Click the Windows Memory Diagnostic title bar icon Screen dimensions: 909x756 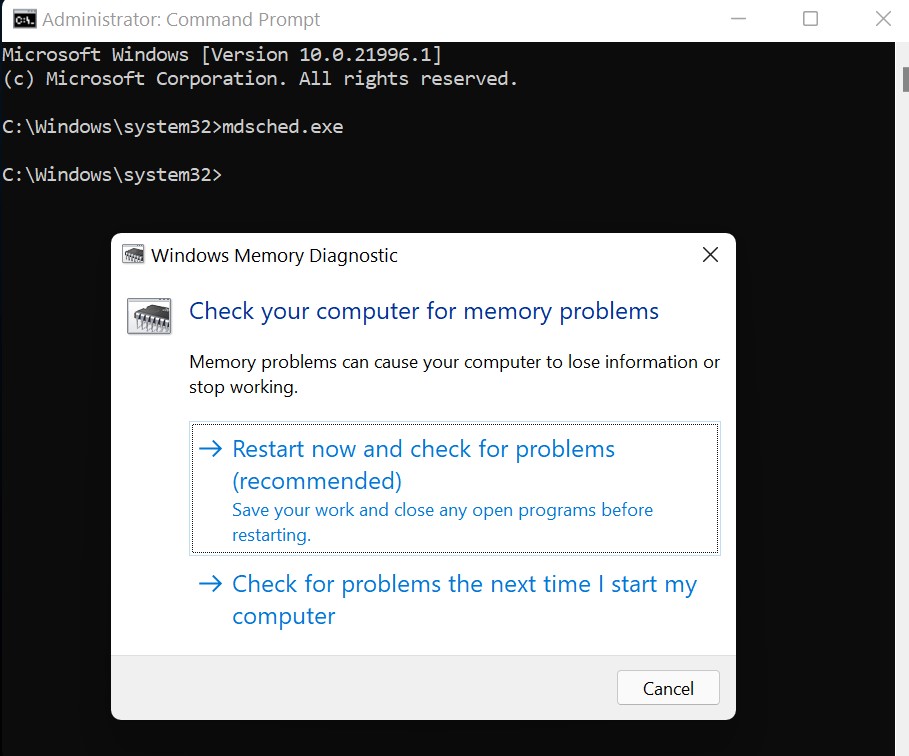131,255
